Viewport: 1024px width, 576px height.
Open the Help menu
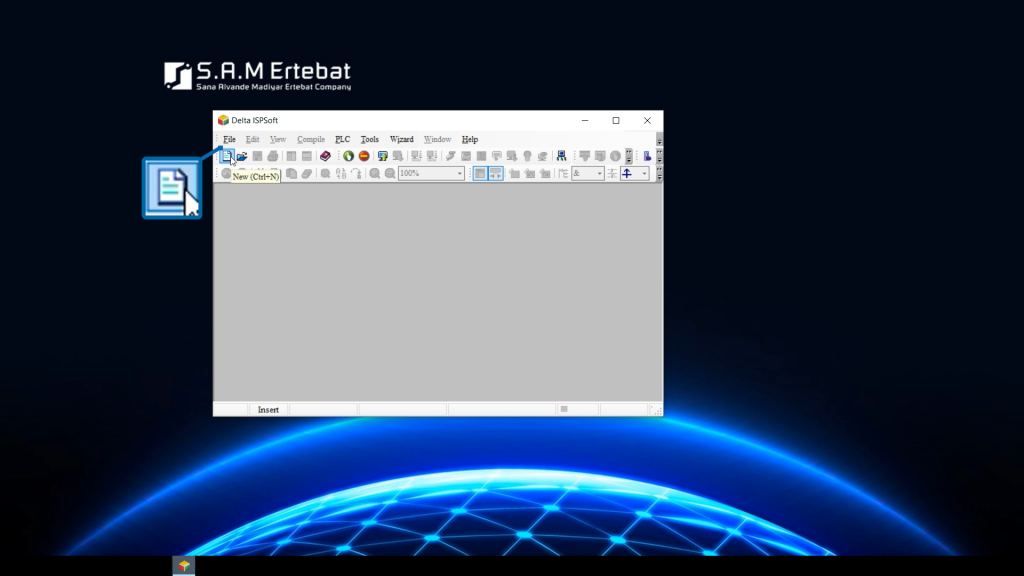(470, 139)
